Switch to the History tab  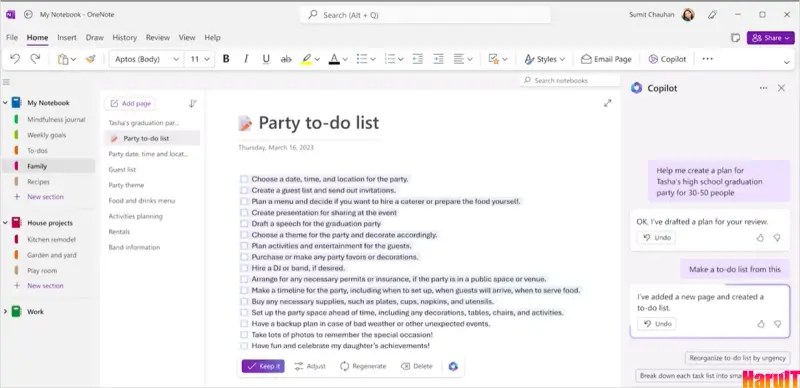(124, 38)
